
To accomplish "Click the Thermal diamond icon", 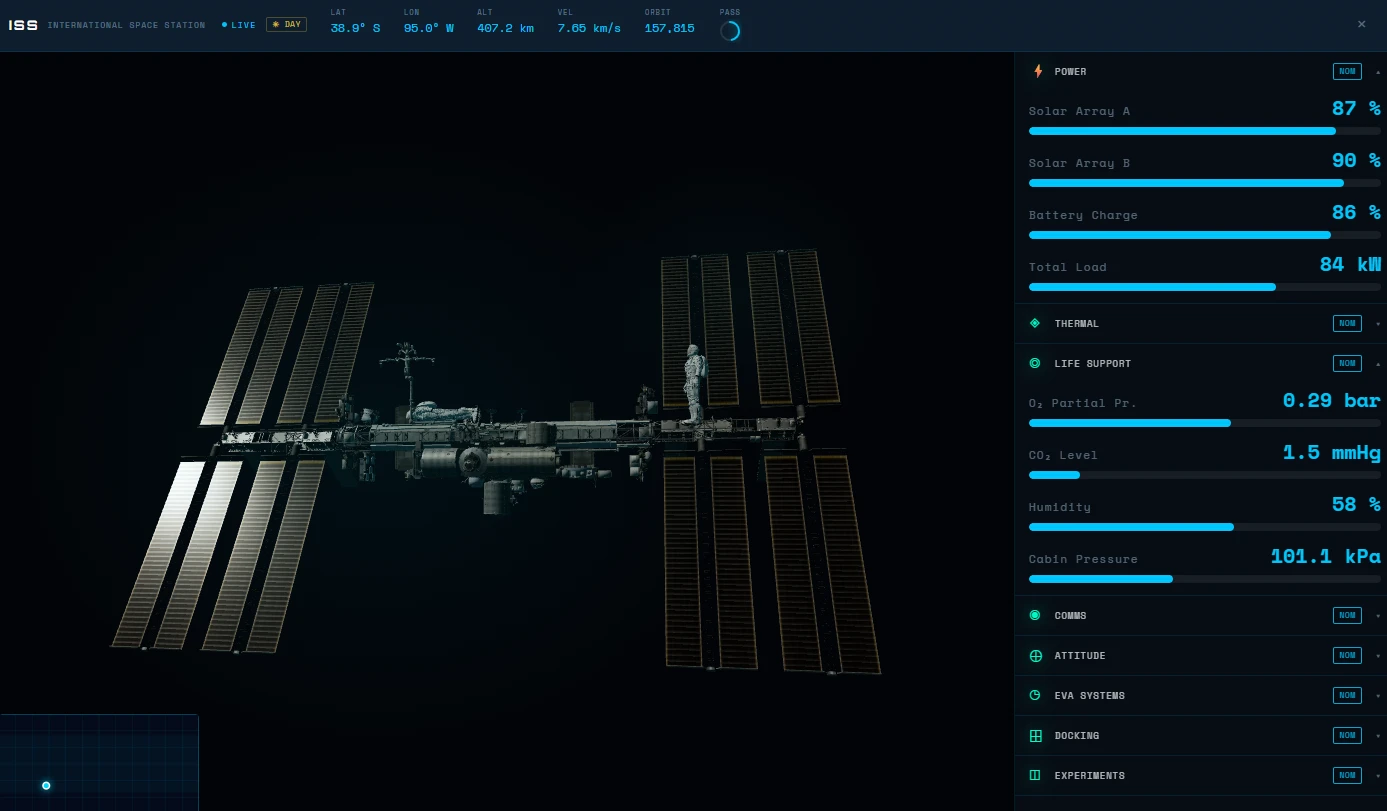I will tap(1035, 323).
